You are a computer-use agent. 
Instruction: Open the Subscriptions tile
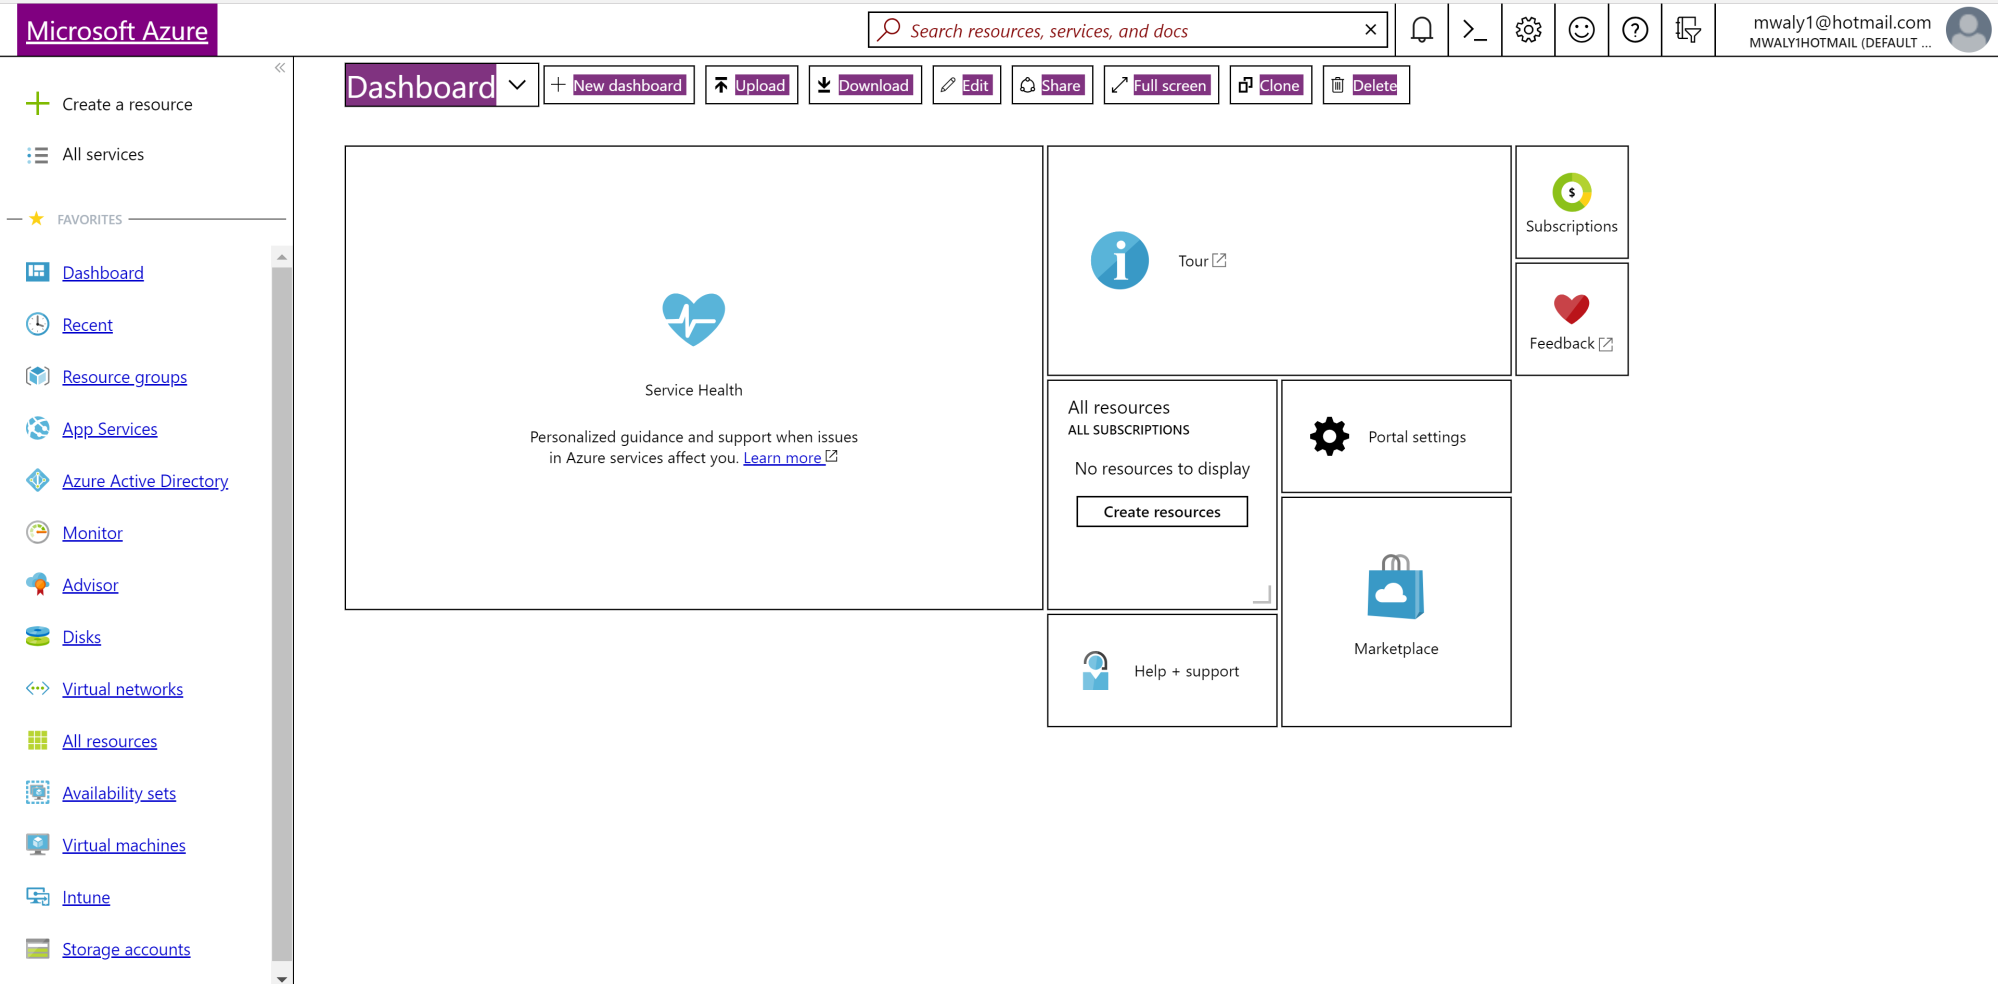[1571, 203]
